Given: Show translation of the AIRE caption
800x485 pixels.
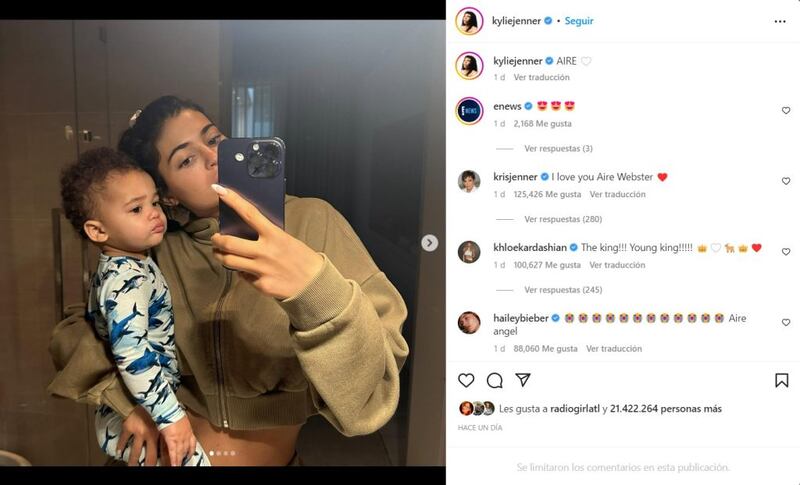Looking at the screenshot, I should 541,77.
